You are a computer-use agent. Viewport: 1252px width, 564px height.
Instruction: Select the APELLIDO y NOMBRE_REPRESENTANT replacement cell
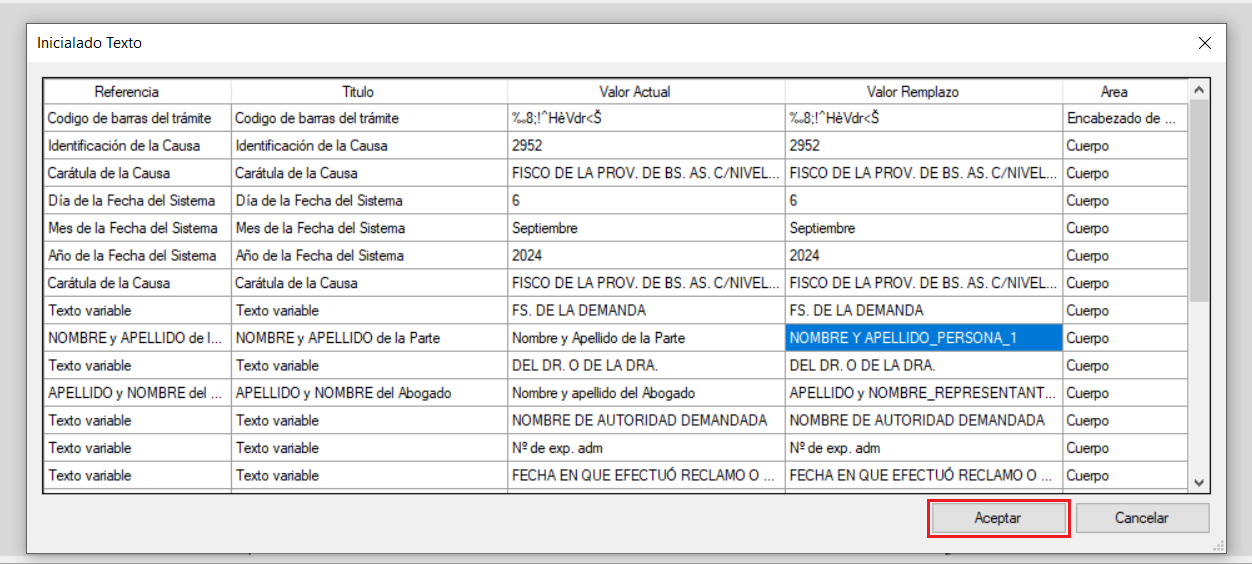tap(923, 393)
